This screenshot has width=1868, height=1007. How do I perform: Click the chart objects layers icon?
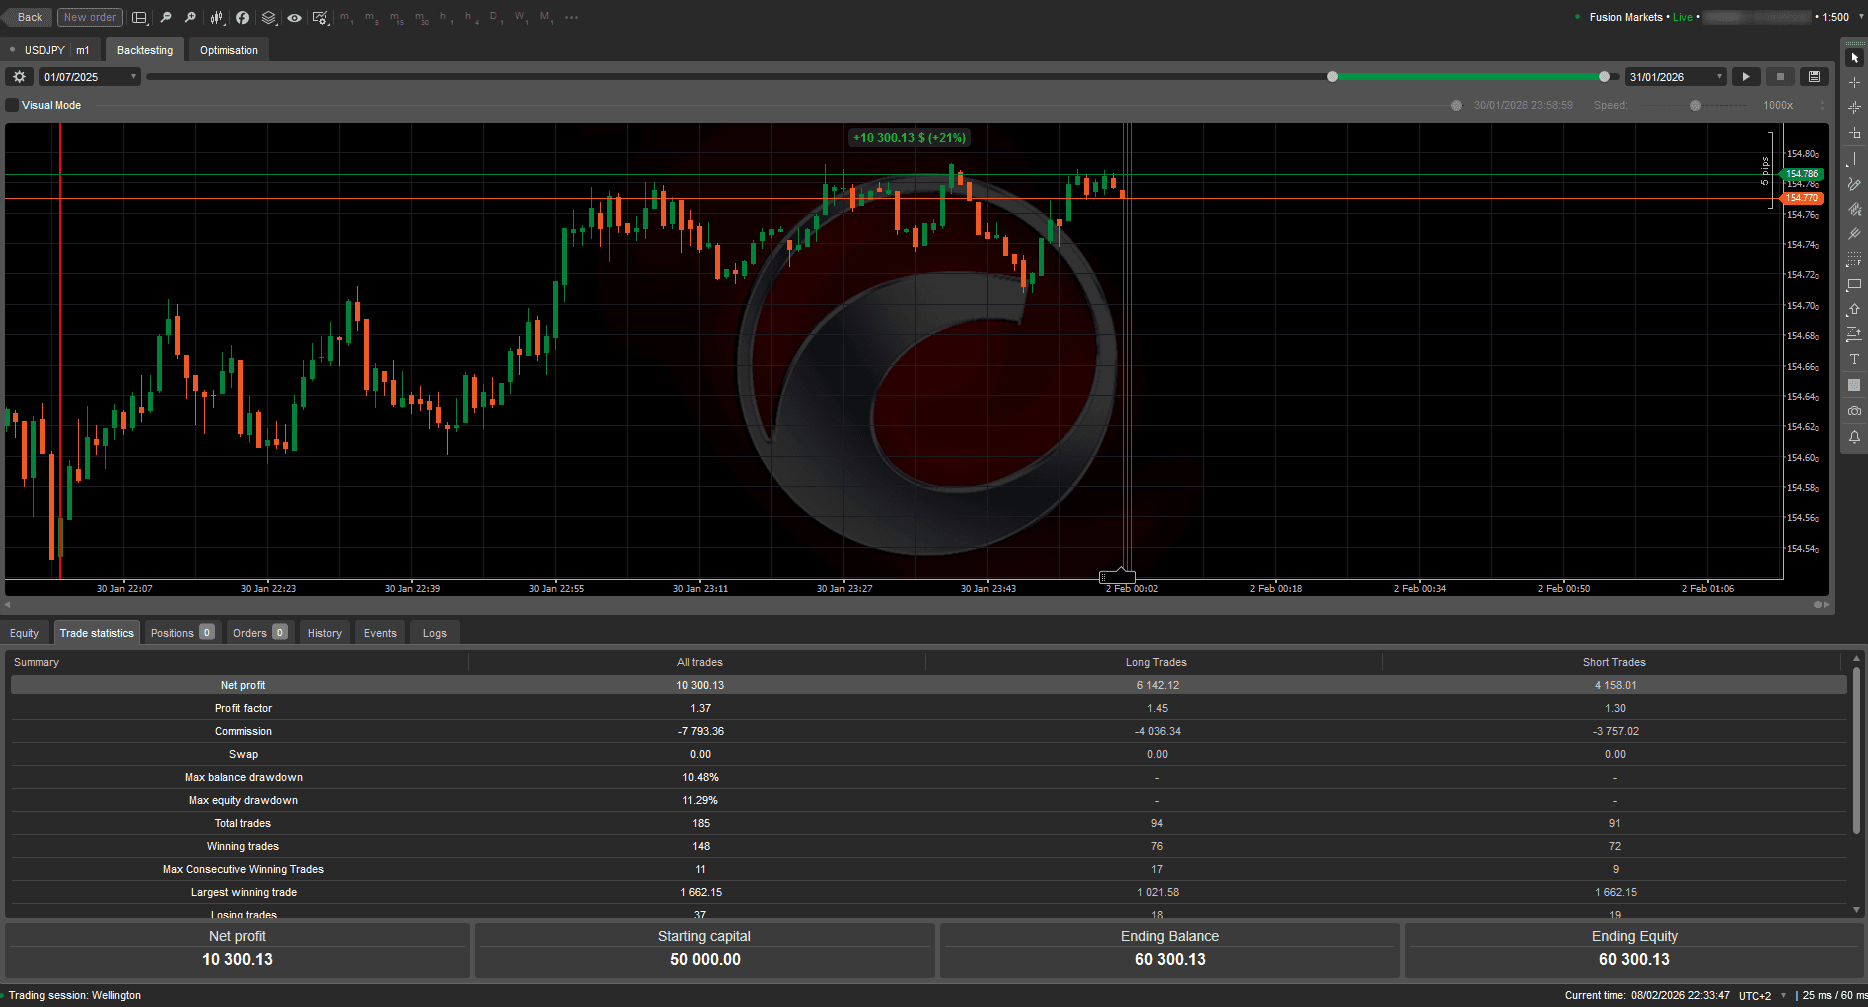(x=268, y=17)
